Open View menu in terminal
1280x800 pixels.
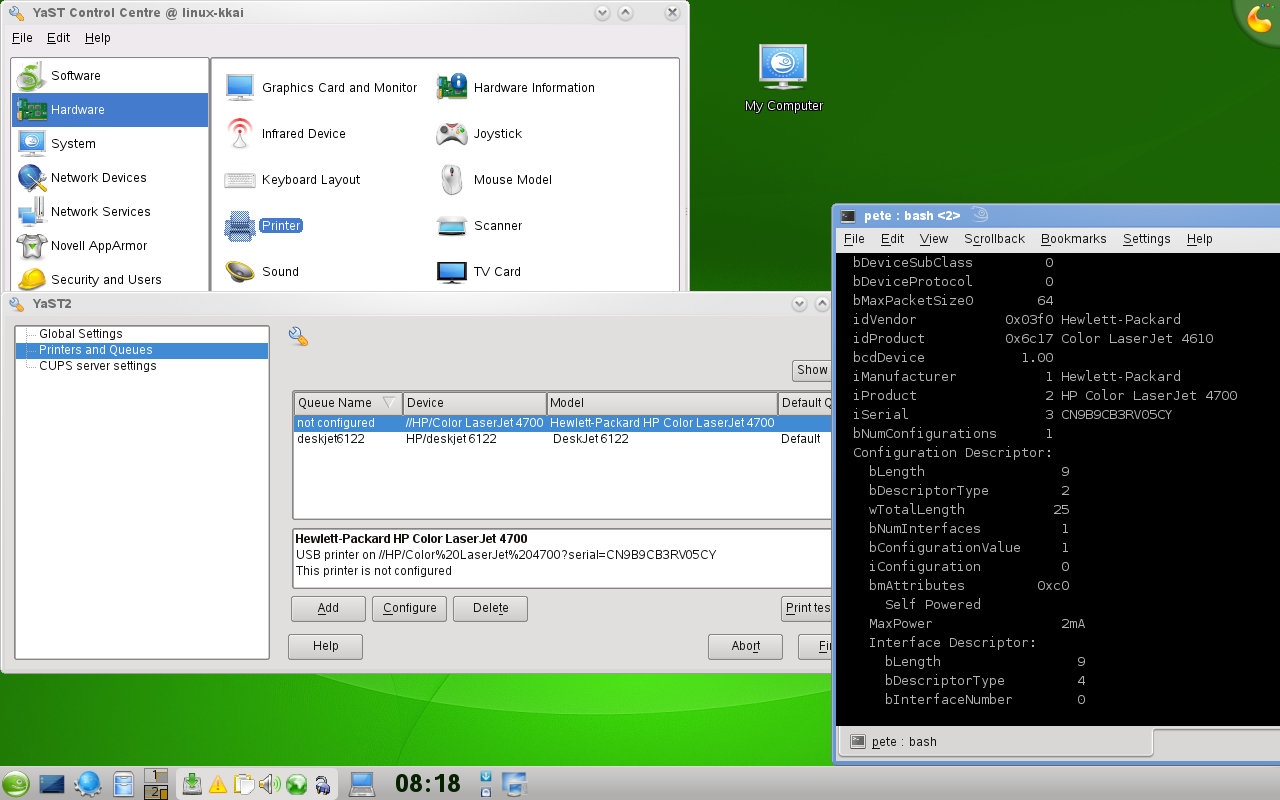coord(934,239)
